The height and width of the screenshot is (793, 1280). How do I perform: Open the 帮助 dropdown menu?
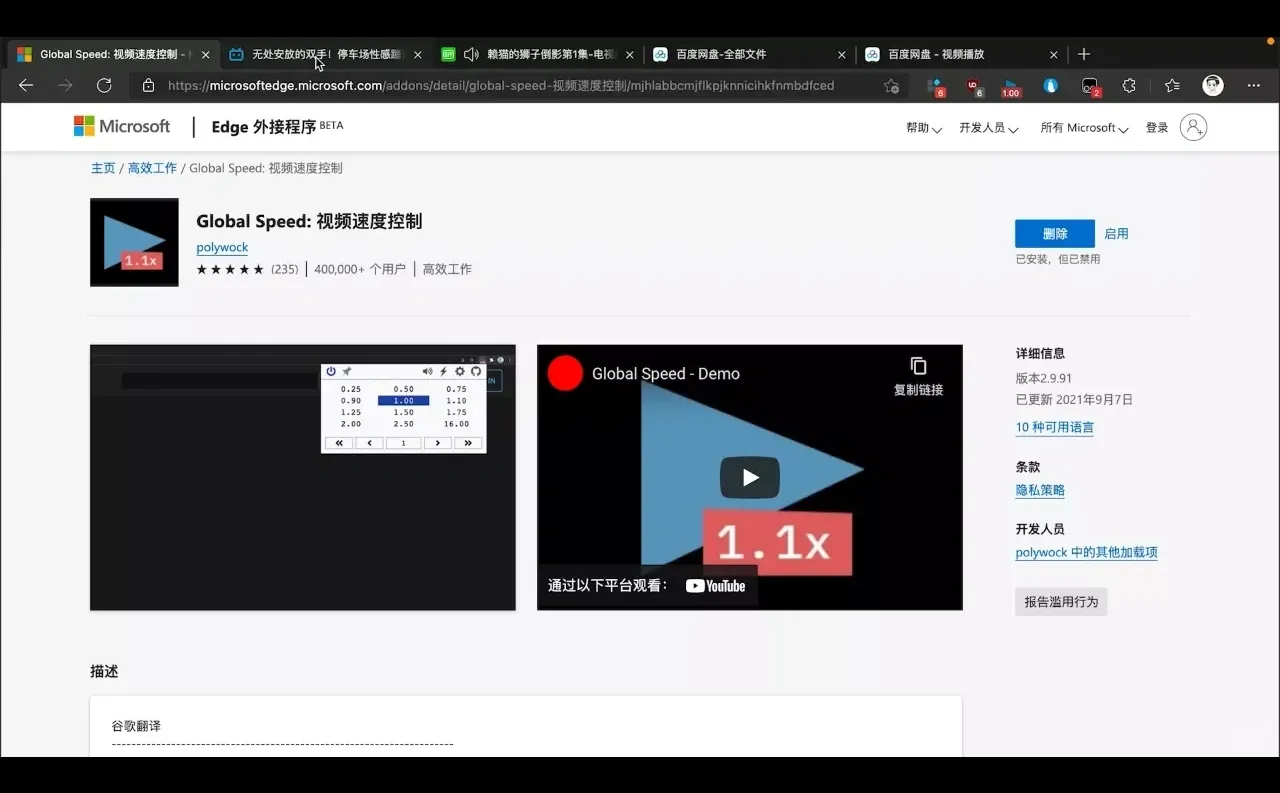click(923, 128)
